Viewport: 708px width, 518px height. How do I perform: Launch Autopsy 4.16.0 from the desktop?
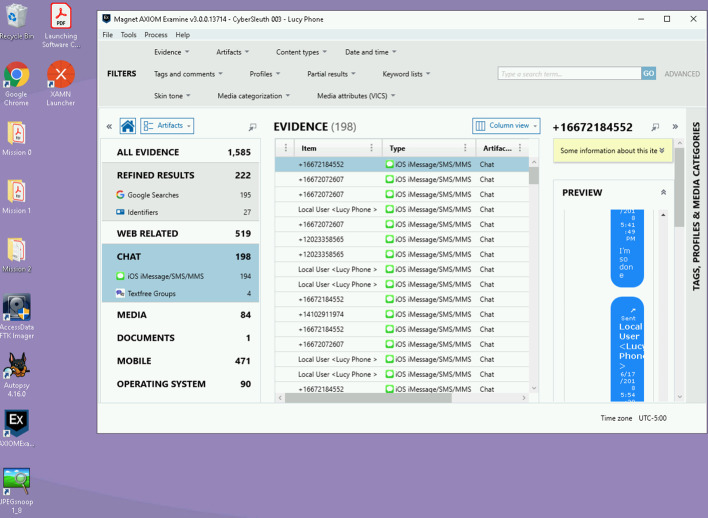pos(17,371)
